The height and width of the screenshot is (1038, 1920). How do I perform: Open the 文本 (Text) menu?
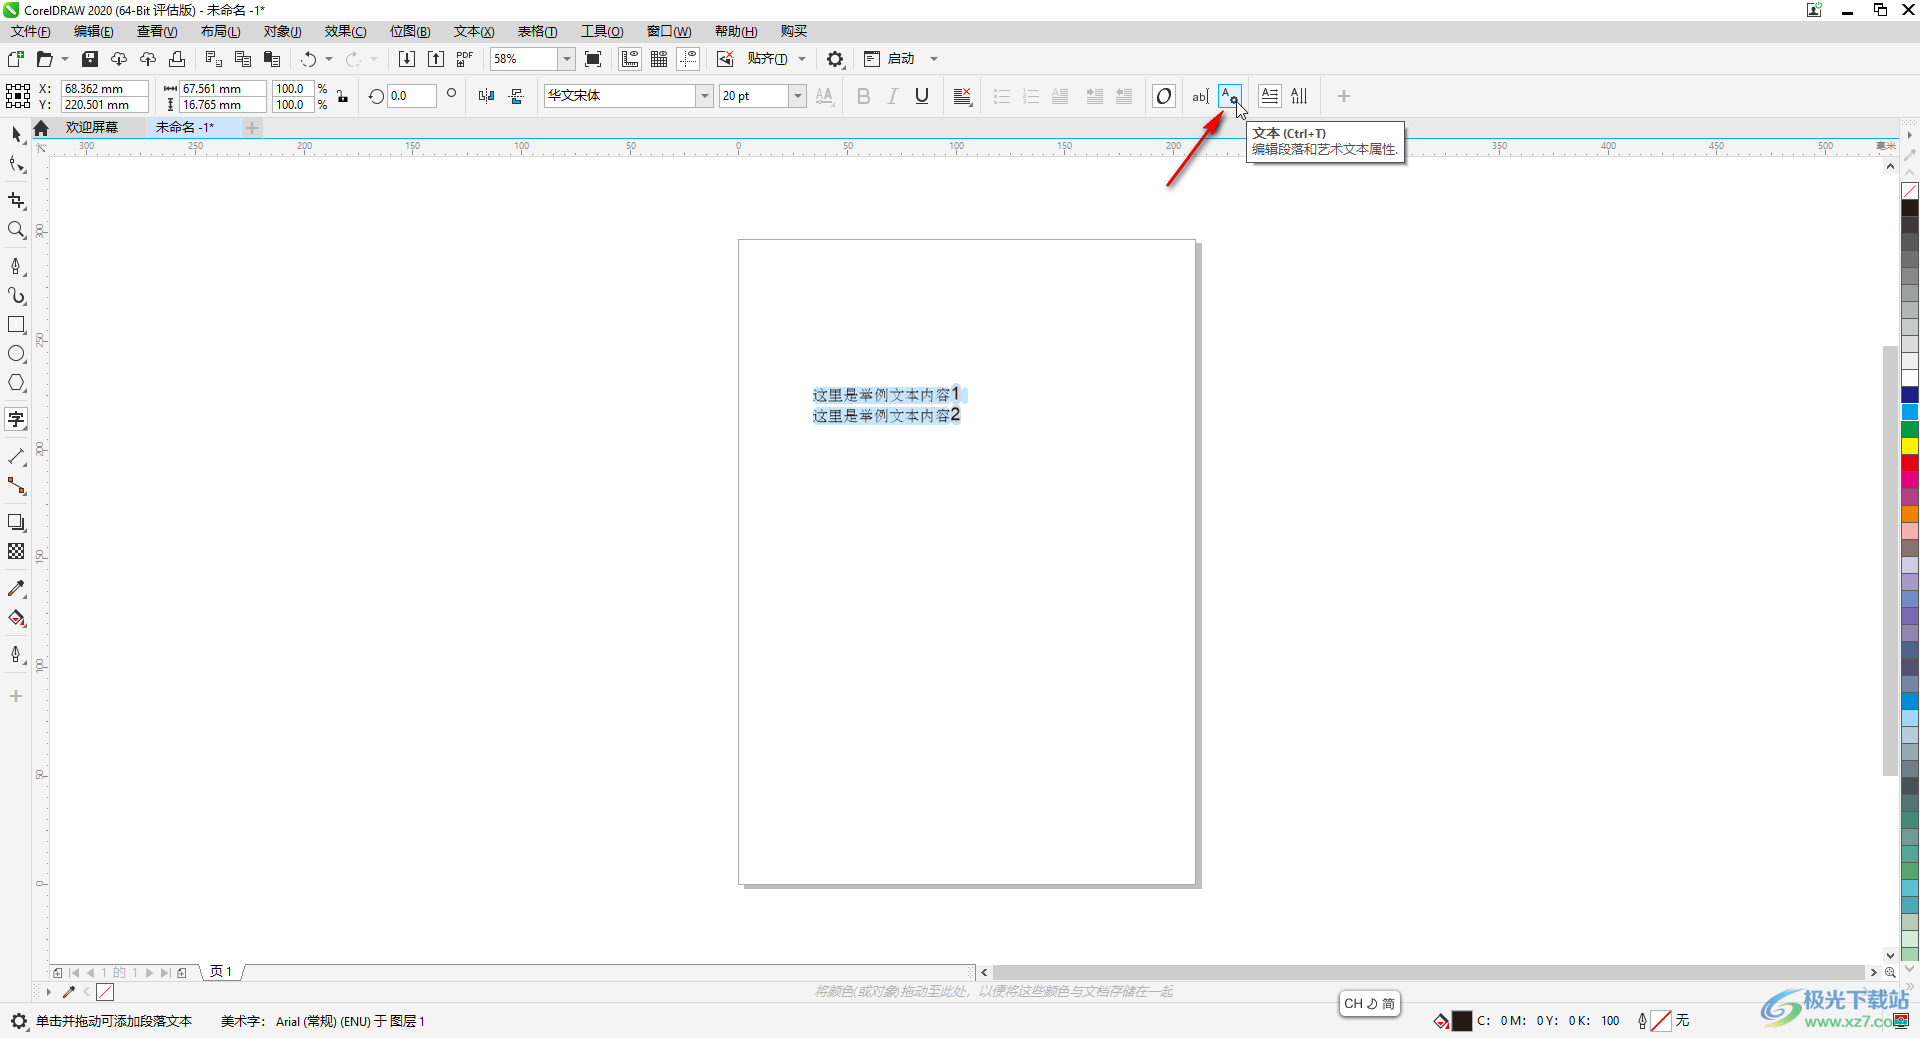pos(474,31)
